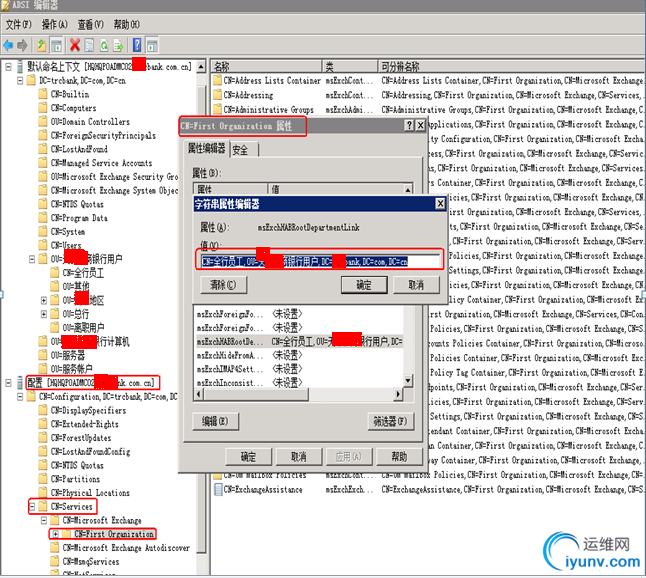Click the CN=LostAndFound folder icon
646x578 pixels.
click(x=42, y=149)
